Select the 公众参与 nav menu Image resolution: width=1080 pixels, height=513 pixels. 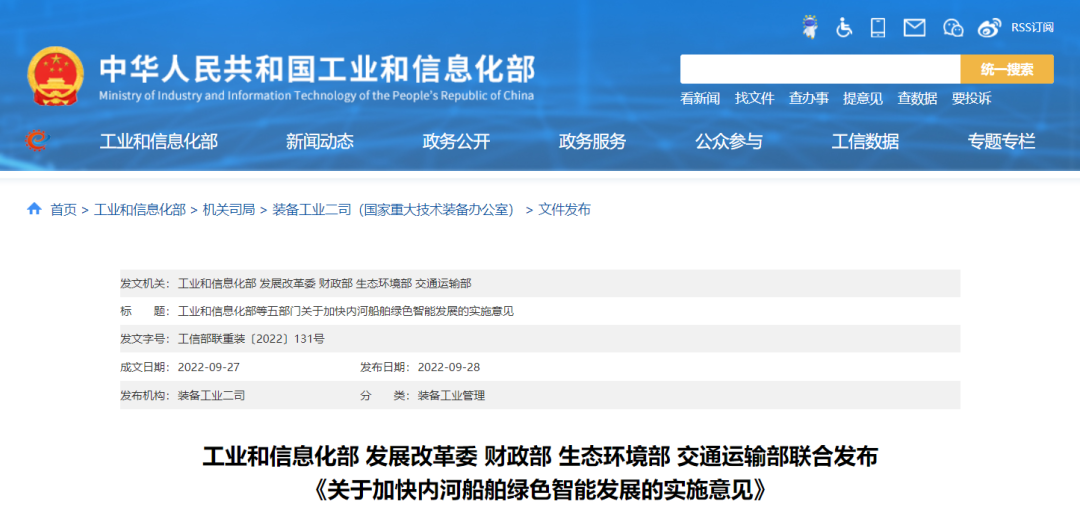(729, 142)
